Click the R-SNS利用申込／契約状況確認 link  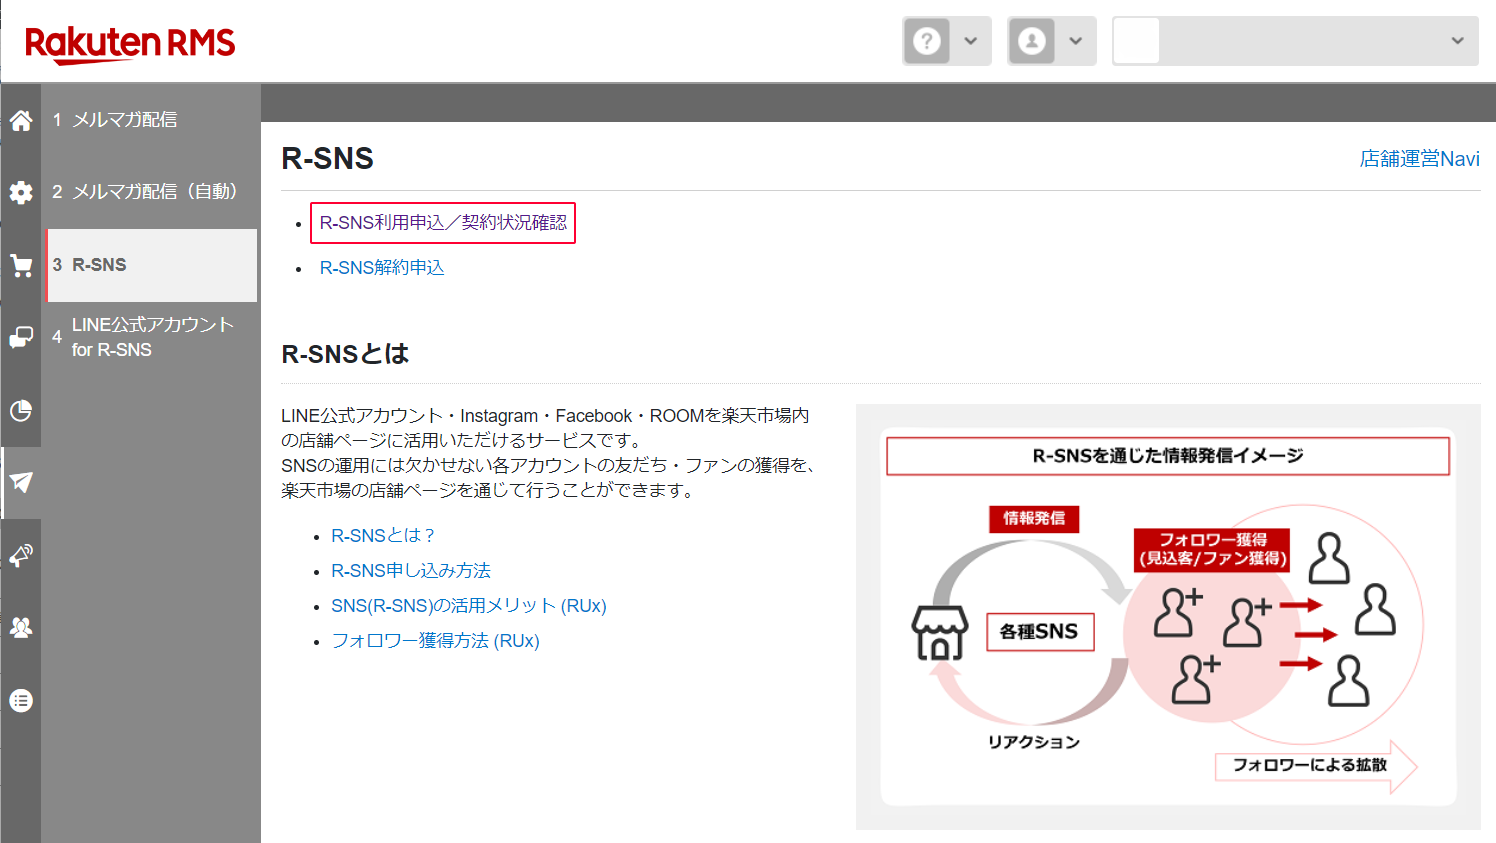442,223
